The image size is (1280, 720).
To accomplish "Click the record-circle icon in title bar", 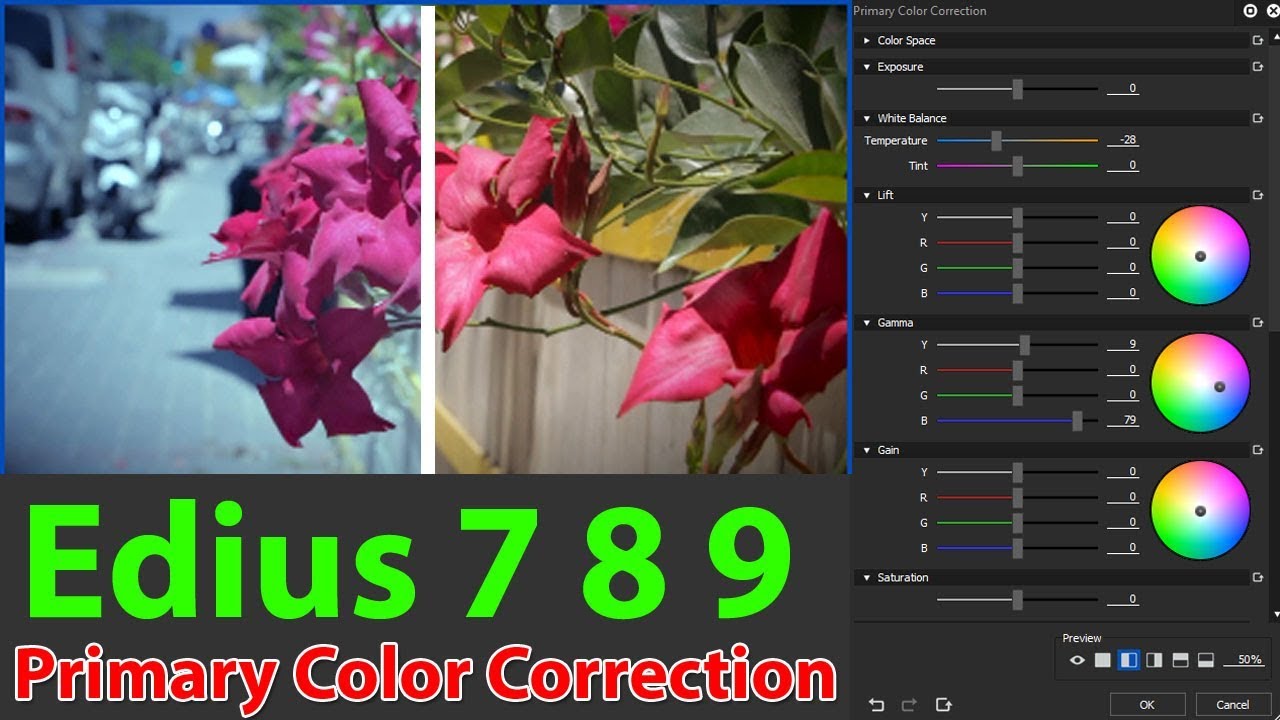I will (1250, 11).
